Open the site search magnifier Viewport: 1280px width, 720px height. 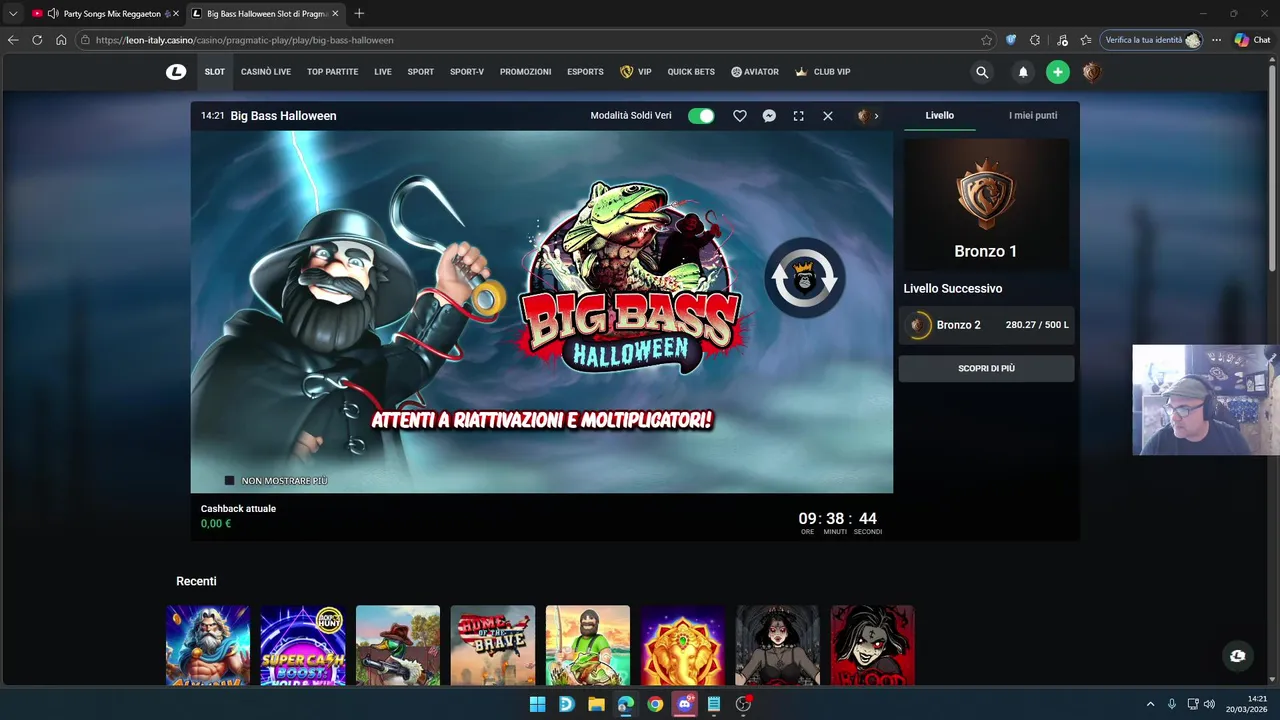[982, 72]
